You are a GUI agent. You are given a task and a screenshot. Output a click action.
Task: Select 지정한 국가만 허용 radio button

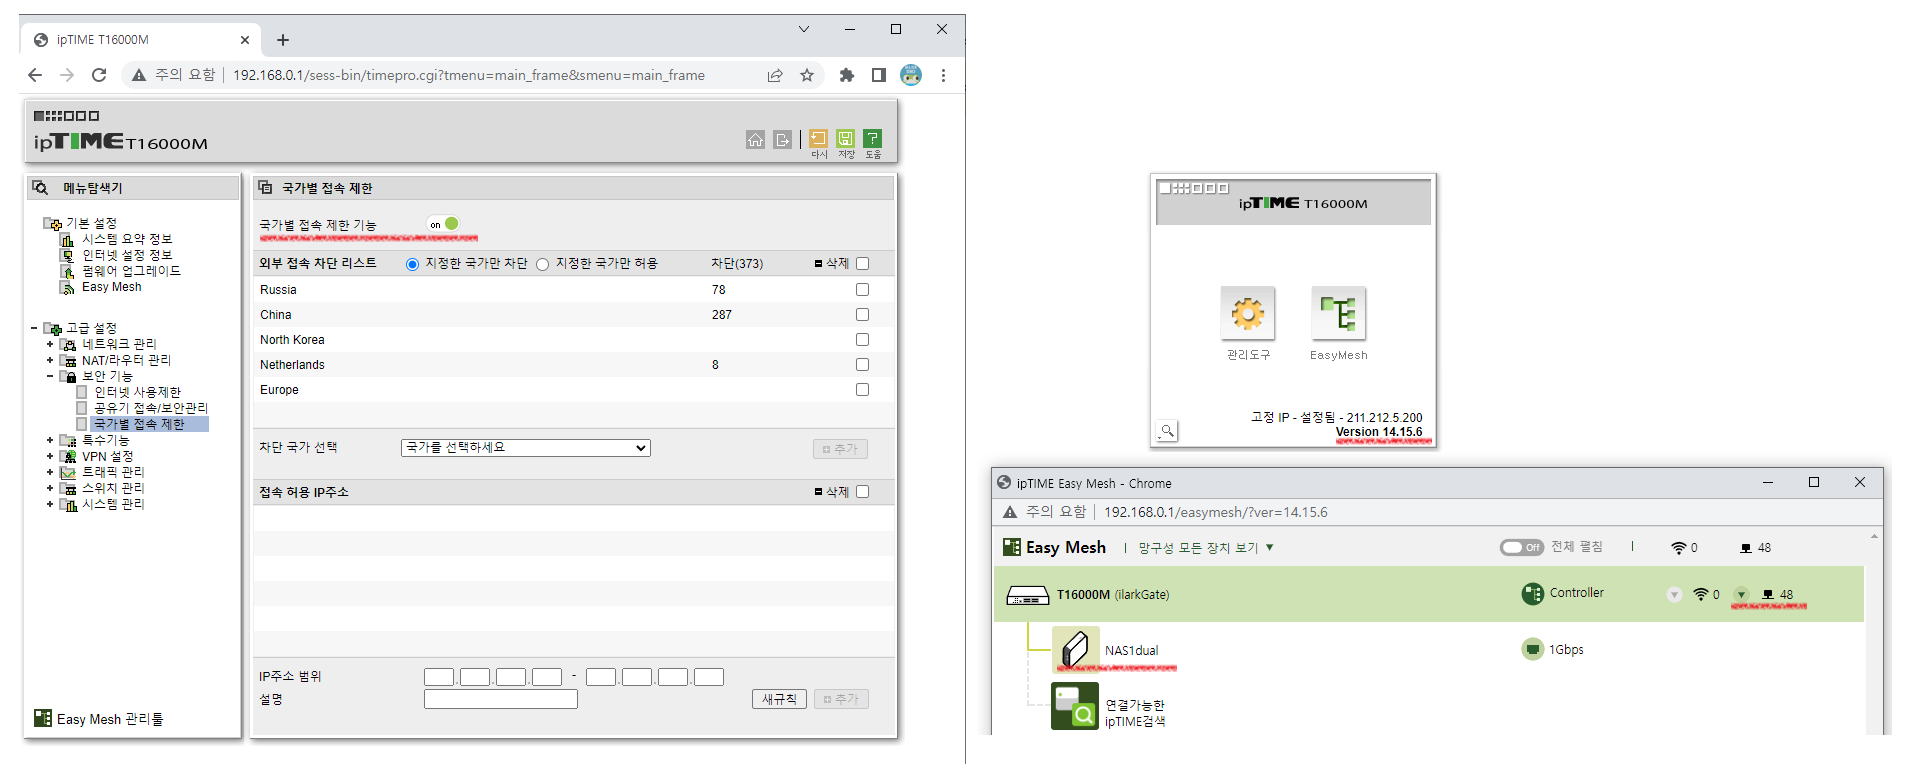(x=542, y=264)
